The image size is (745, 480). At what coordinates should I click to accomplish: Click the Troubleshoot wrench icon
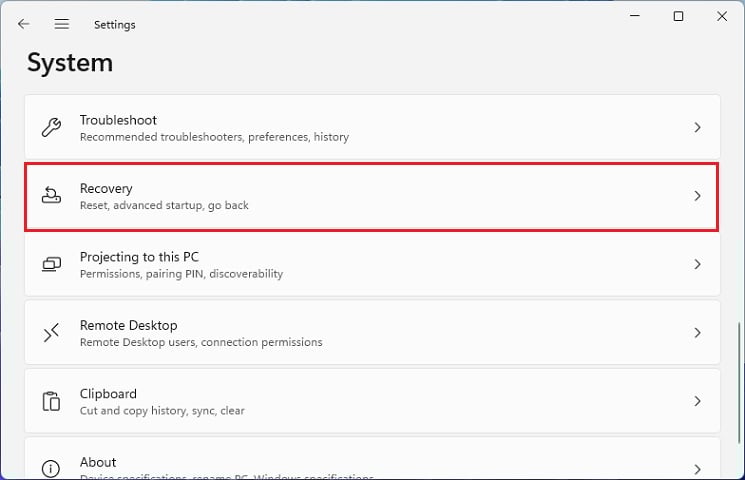pyautogui.click(x=51, y=128)
